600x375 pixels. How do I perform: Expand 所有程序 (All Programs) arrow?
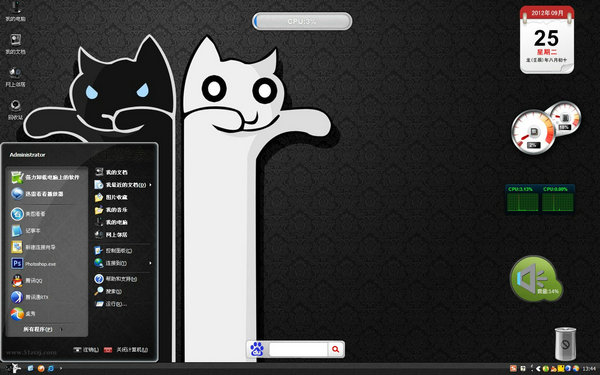pyautogui.click(x=61, y=329)
